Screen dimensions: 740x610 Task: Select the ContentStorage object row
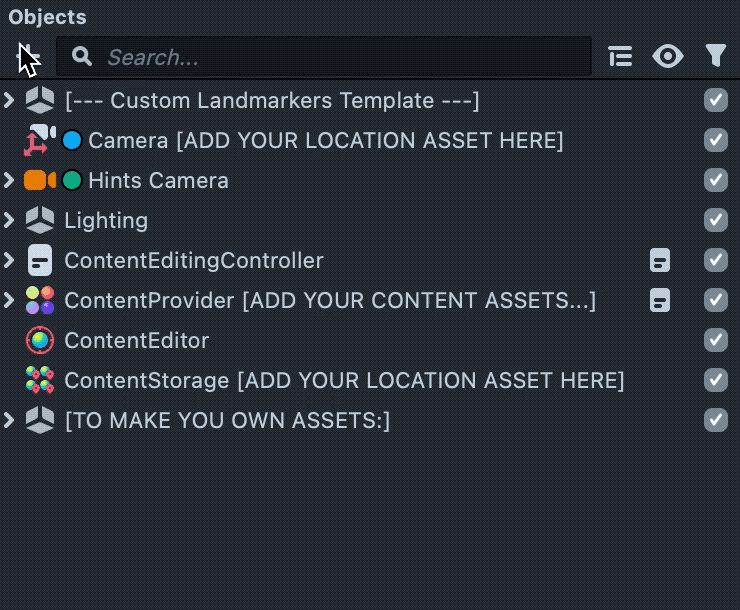tap(343, 381)
